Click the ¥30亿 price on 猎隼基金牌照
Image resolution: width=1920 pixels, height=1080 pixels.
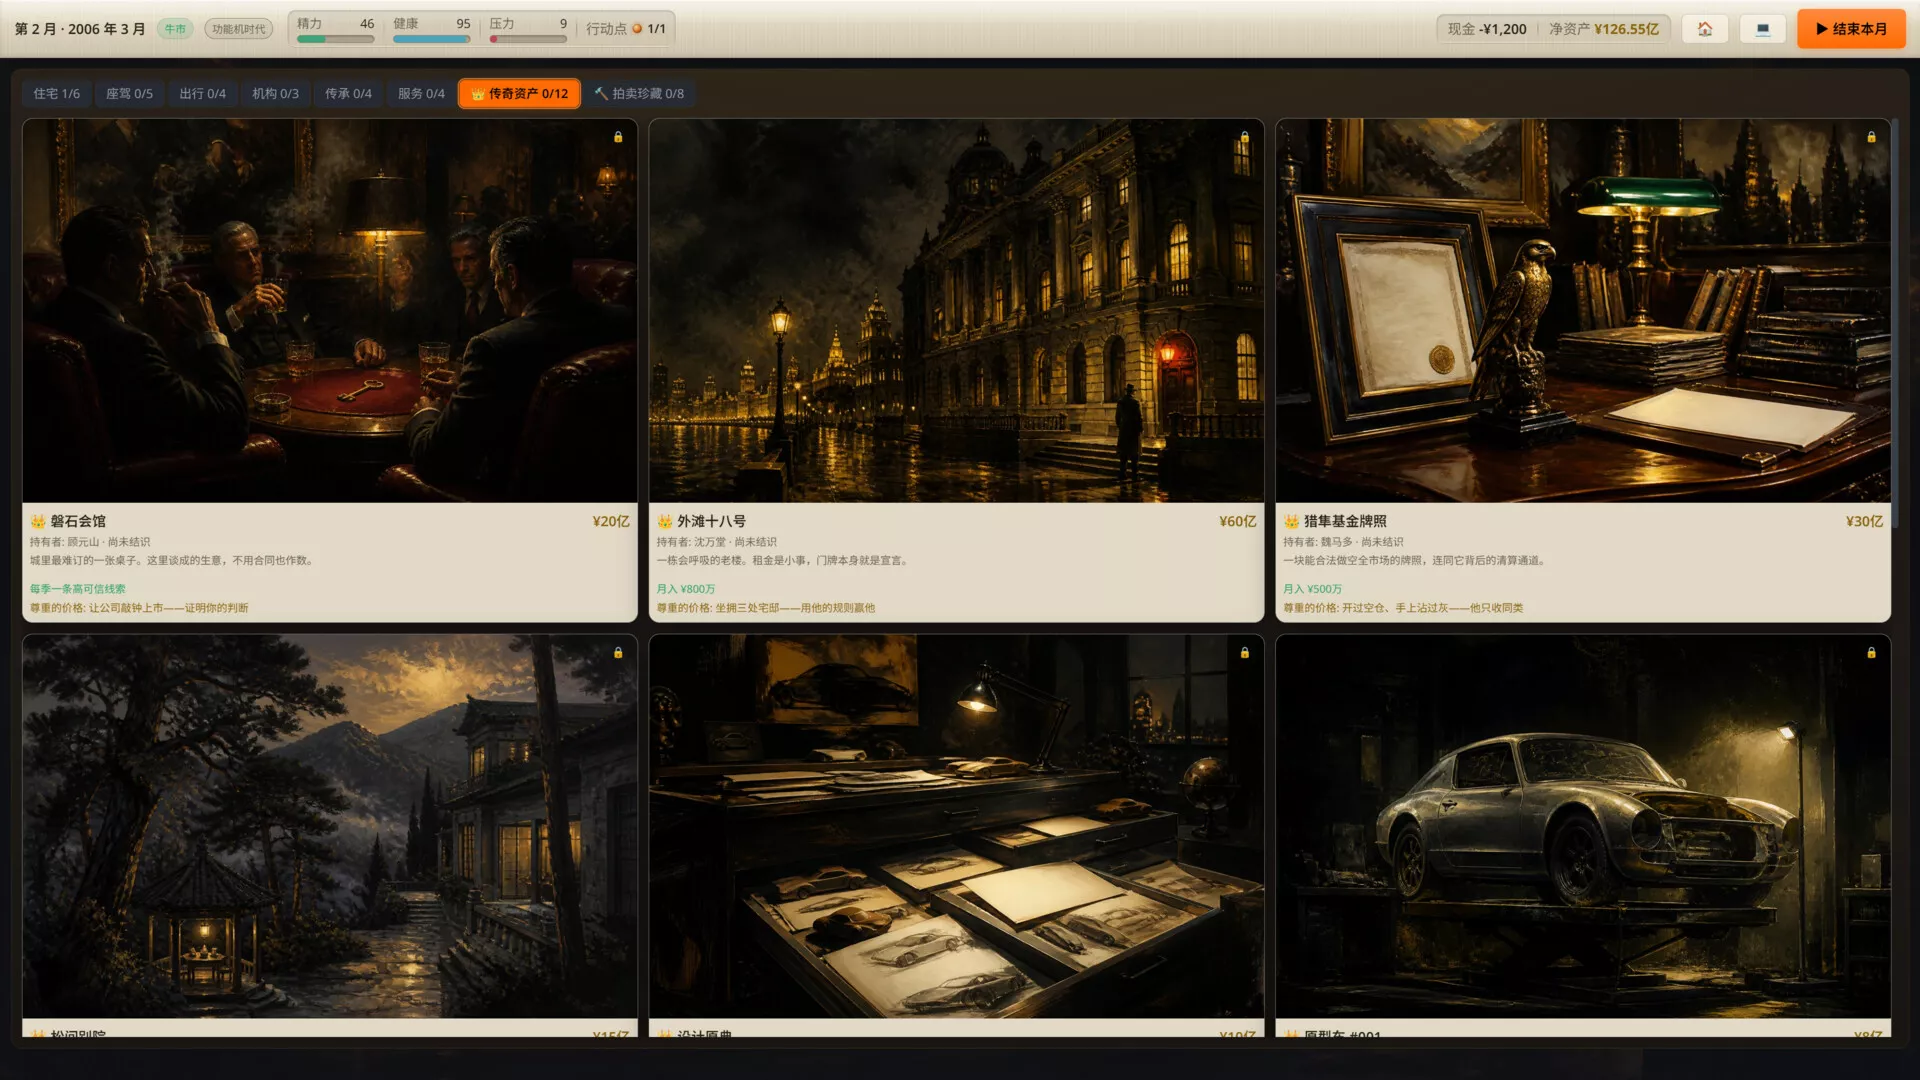(x=1864, y=521)
